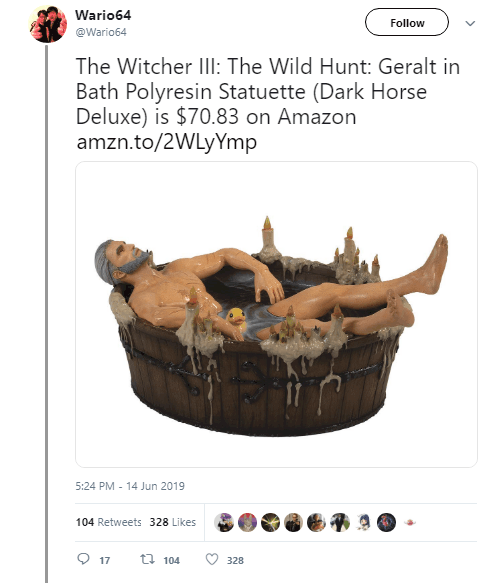Click the retweet arrows icon
The height and width of the screenshot is (583, 504).
[x=147, y=559]
